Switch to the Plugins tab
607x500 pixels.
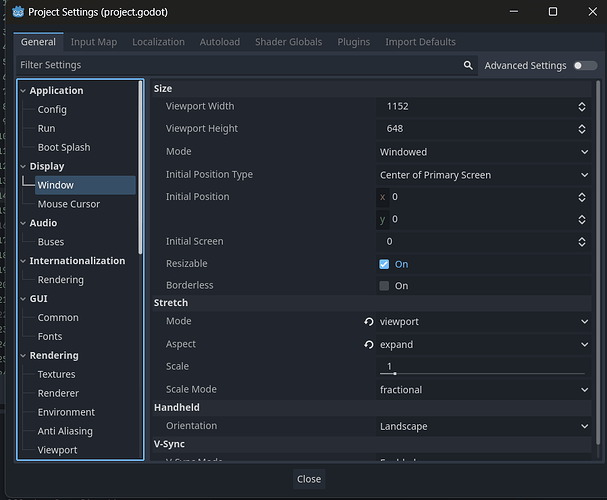click(x=353, y=42)
